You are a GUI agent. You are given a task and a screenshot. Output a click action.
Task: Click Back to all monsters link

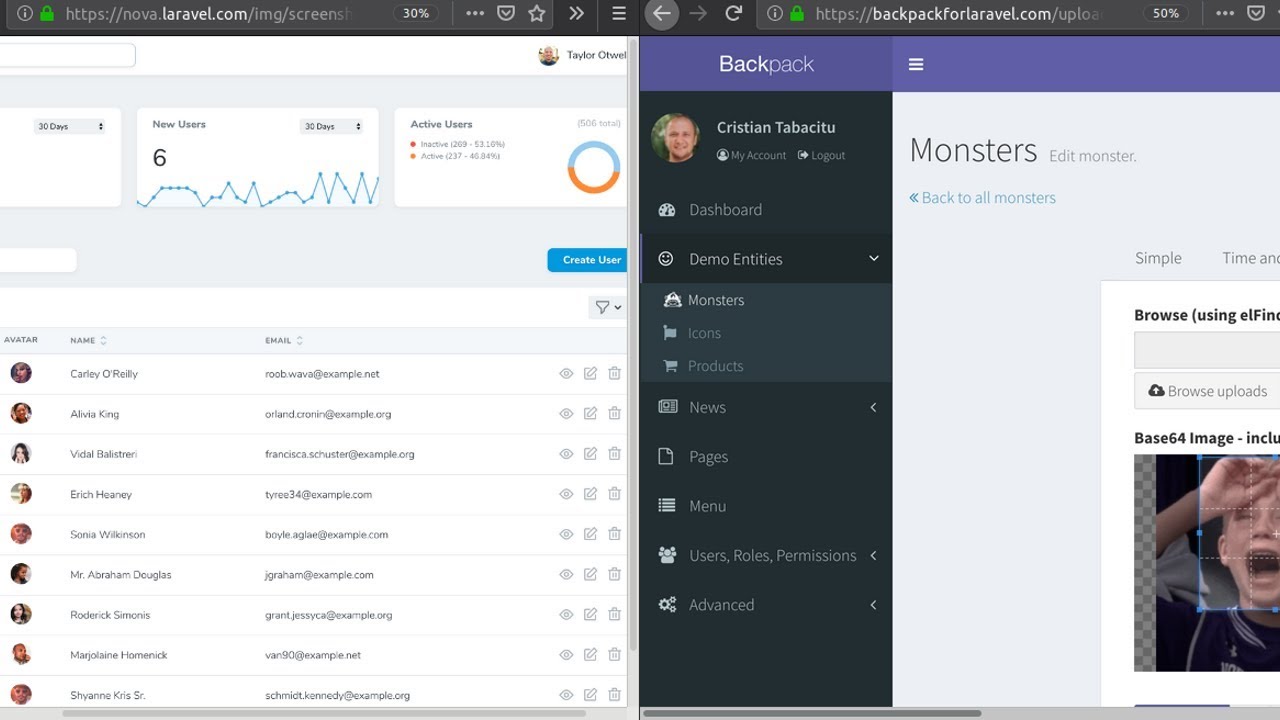pos(982,198)
